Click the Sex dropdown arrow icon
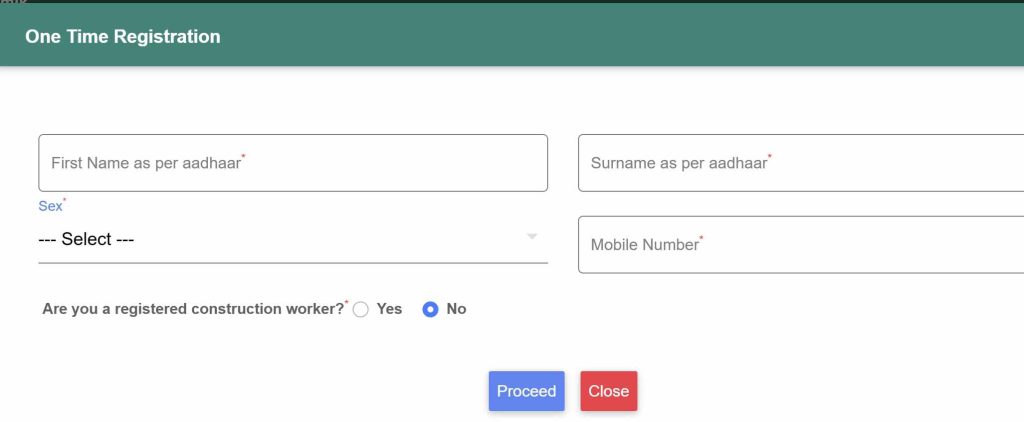1024x422 pixels. 532,237
